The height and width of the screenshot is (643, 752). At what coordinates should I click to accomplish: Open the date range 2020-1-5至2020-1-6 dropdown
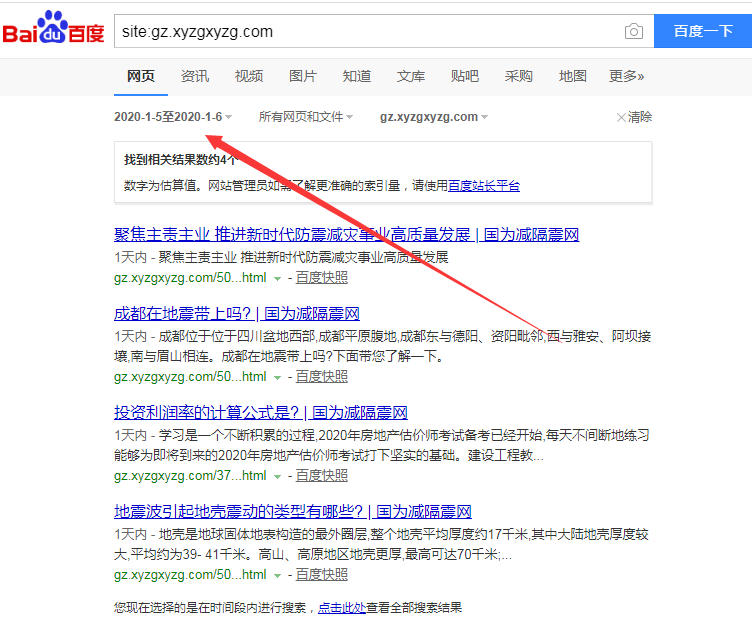173,117
